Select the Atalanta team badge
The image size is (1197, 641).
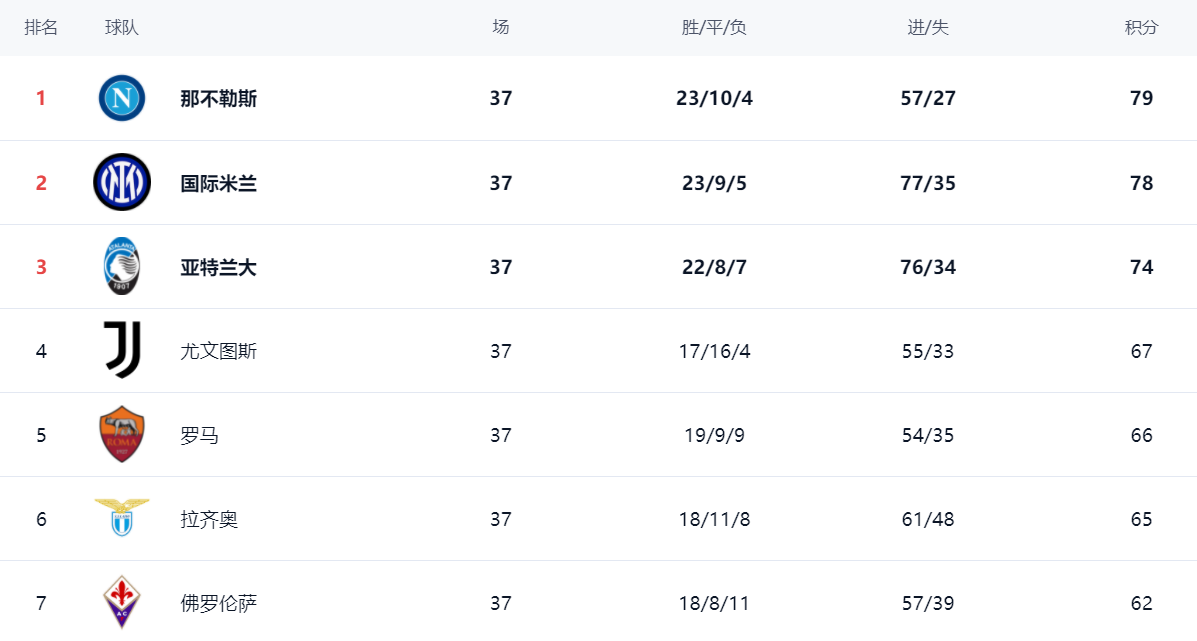(x=122, y=266)
